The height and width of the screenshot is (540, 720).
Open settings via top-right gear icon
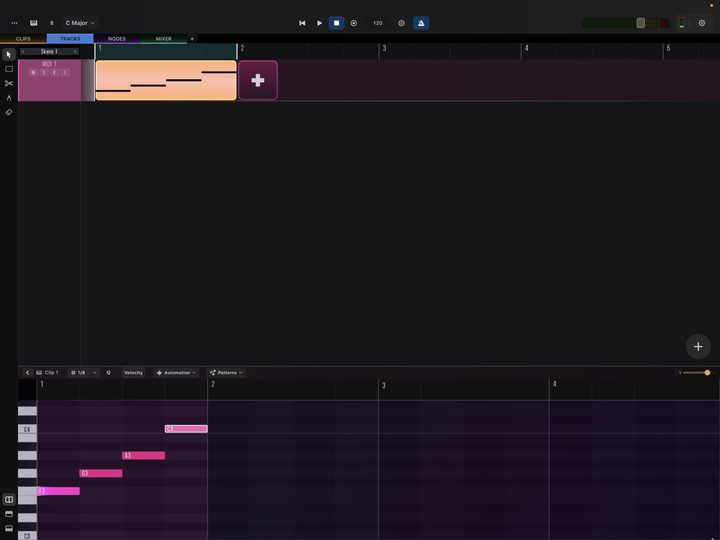(x=702, y=23)
